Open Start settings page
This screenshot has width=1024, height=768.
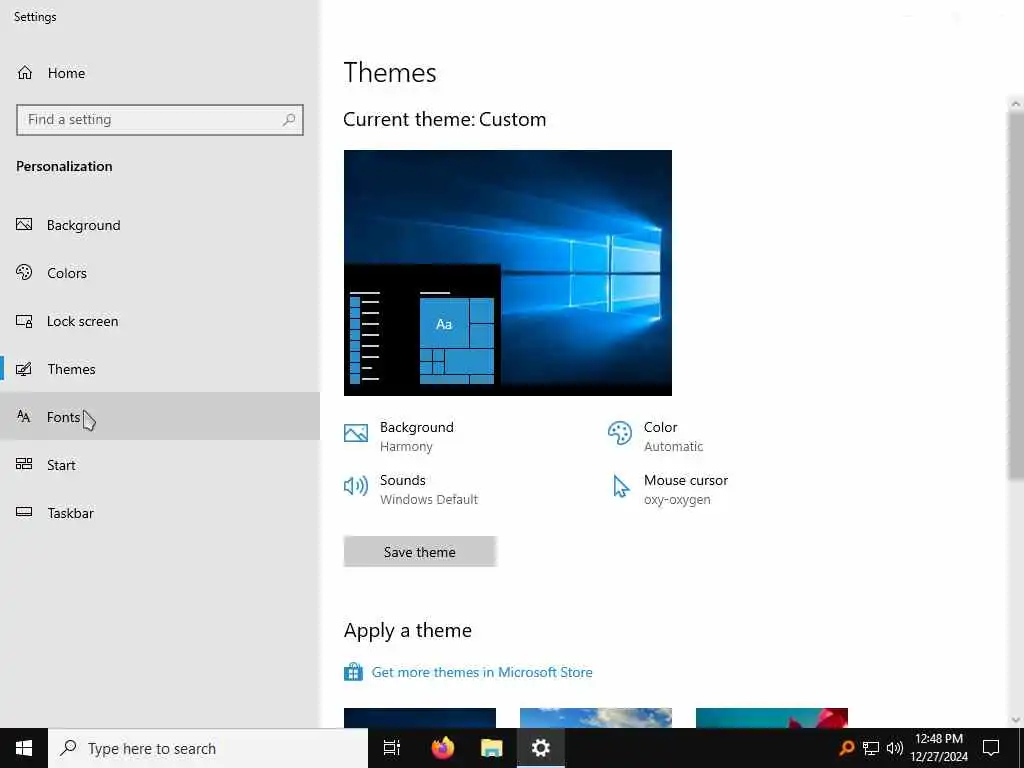pos(160,464)
